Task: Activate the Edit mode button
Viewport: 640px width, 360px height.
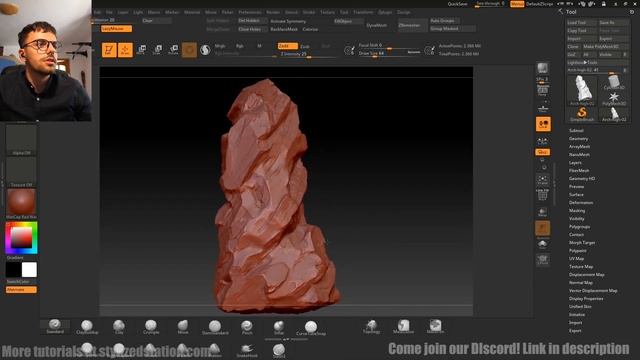Action: (109, 50)
